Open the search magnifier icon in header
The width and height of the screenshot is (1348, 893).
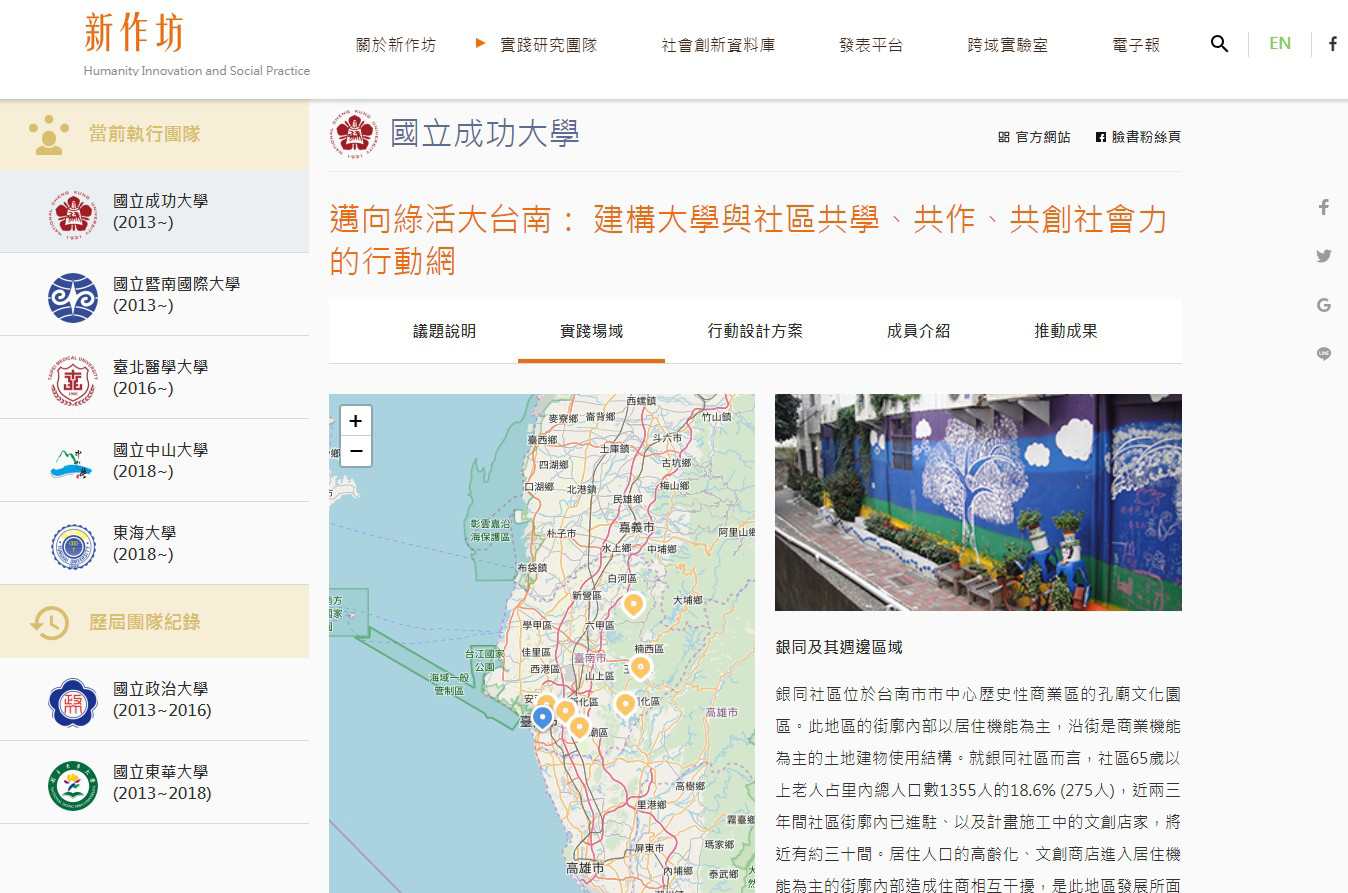(1219, 44)
